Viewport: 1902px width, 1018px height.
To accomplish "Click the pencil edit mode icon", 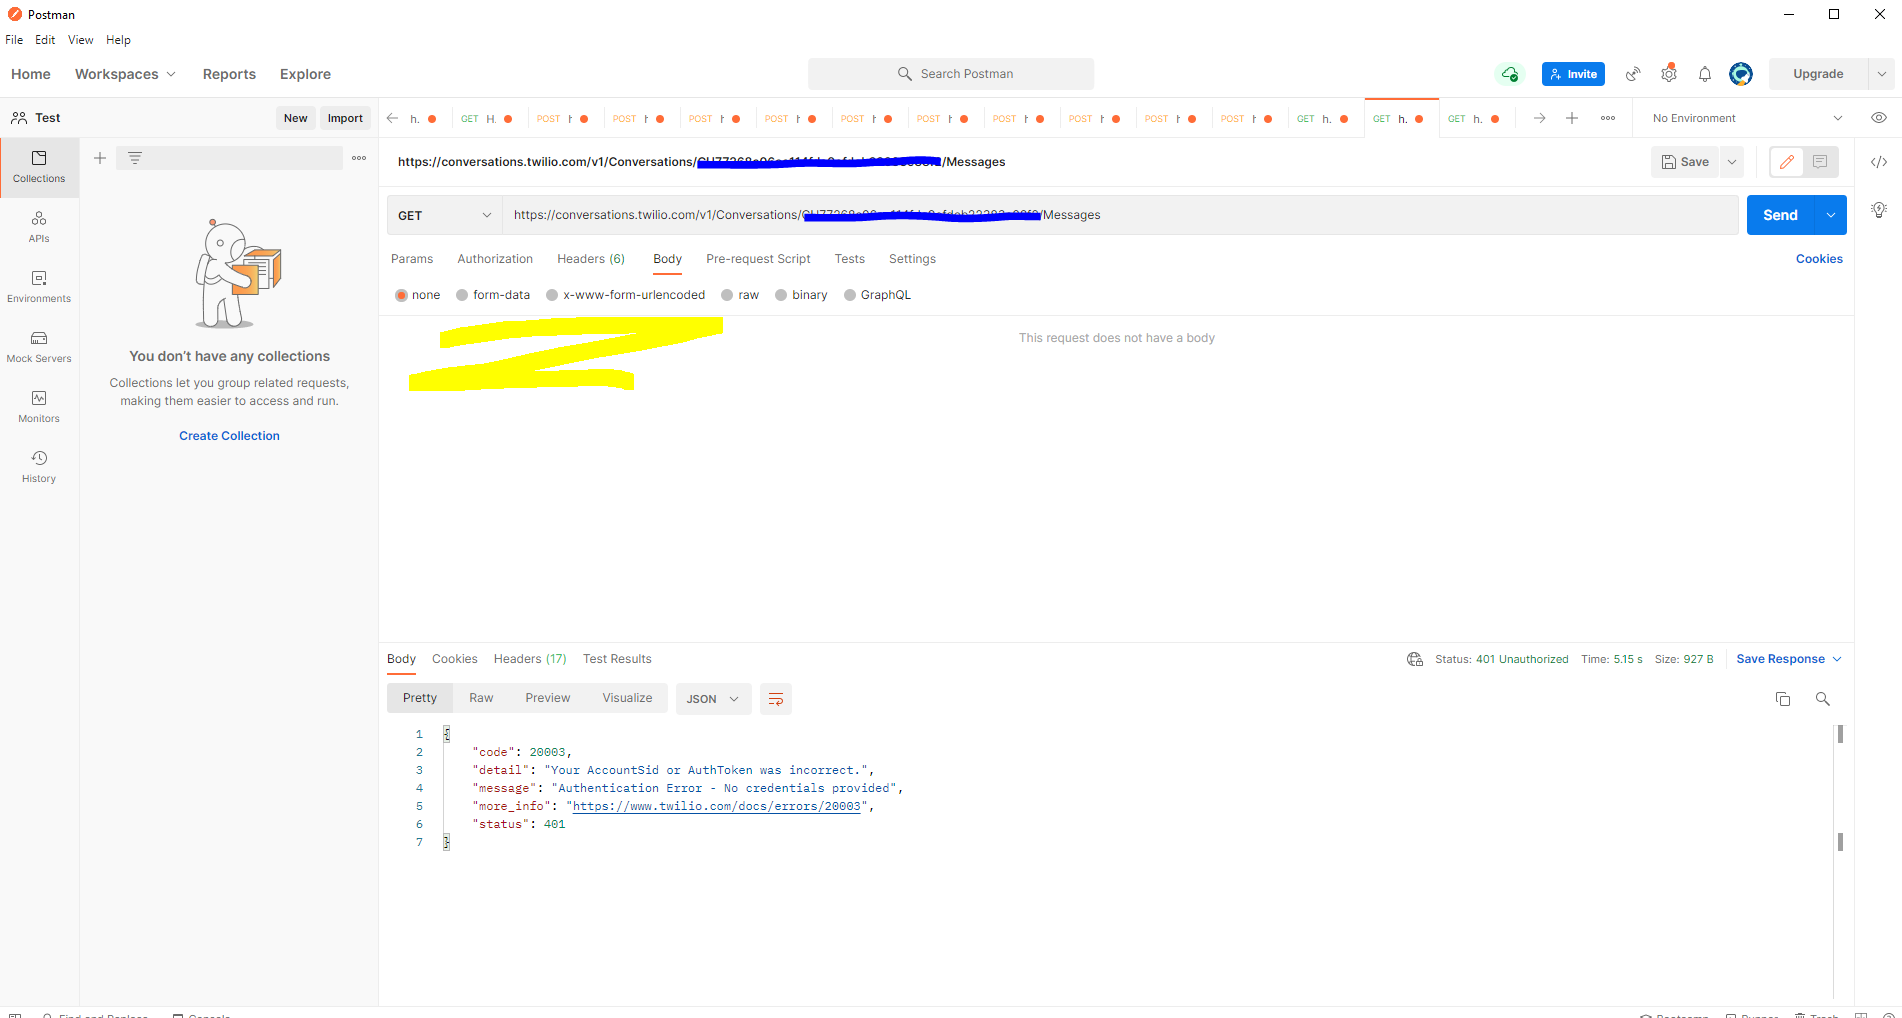I will 1787,162.
